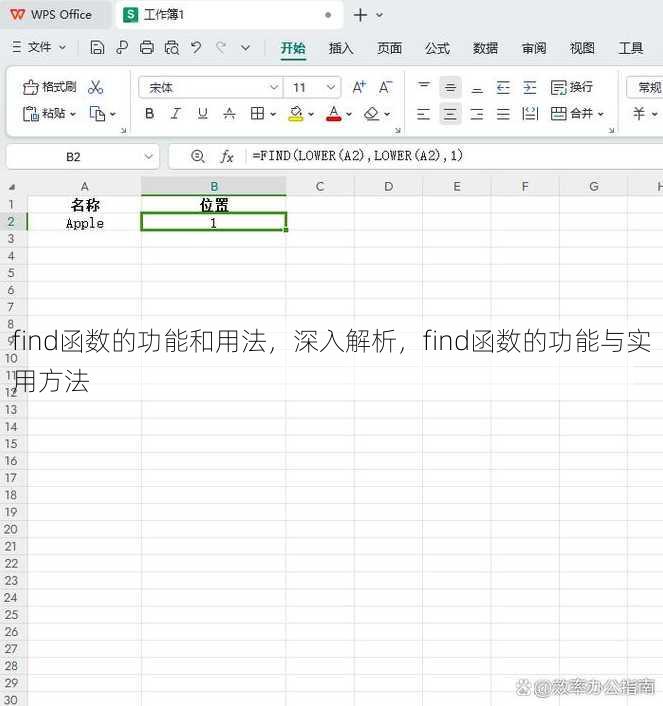
Task: Align text left horizontally
Action: 423,113
